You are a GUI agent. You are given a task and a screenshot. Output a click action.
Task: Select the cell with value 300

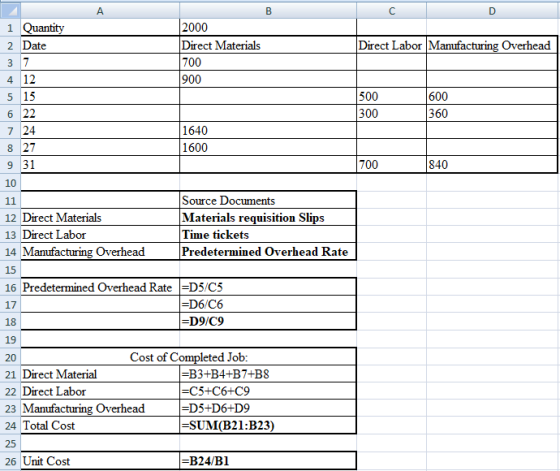(391, 114)
